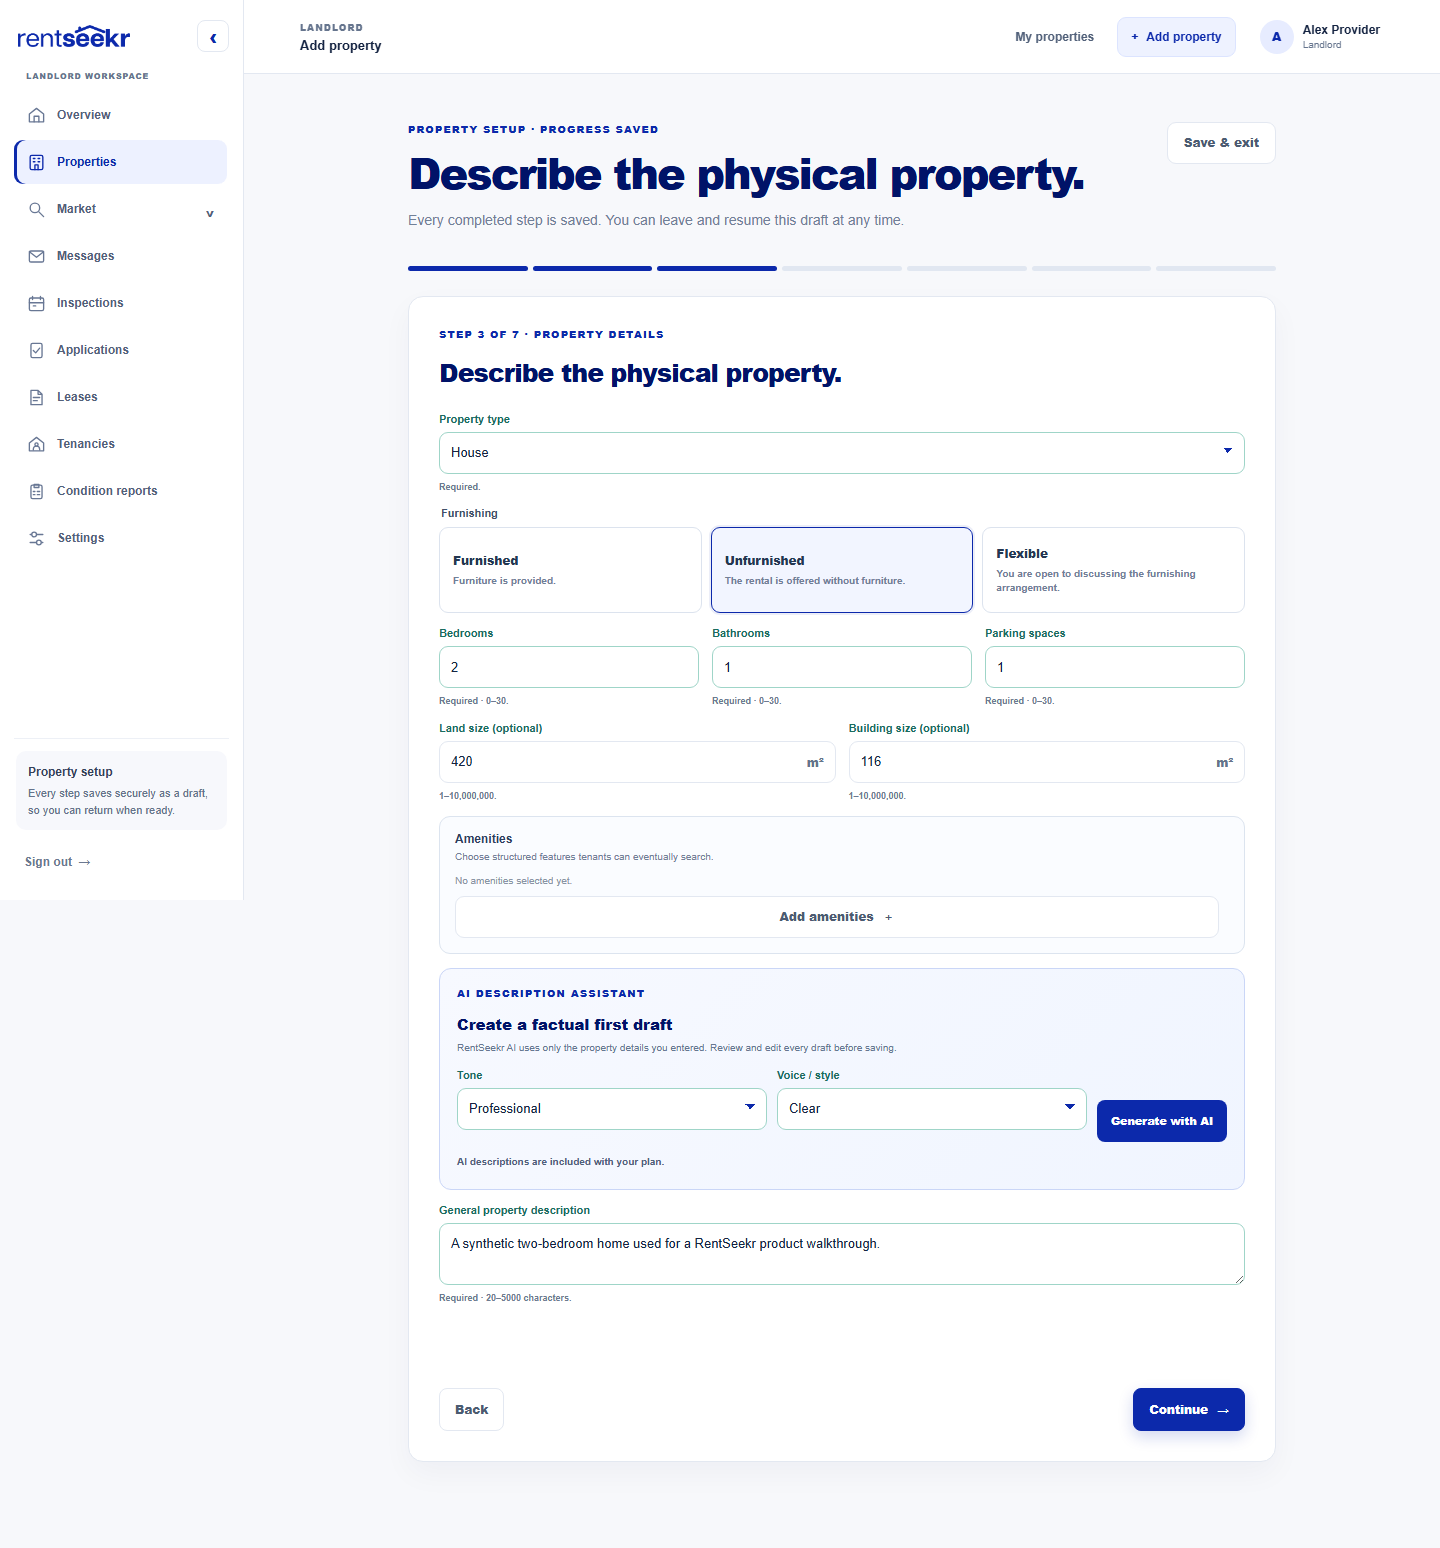The image size is (1440, 1548).
Task: Click the Parking spaces input field
Action: pos(1115,667)
